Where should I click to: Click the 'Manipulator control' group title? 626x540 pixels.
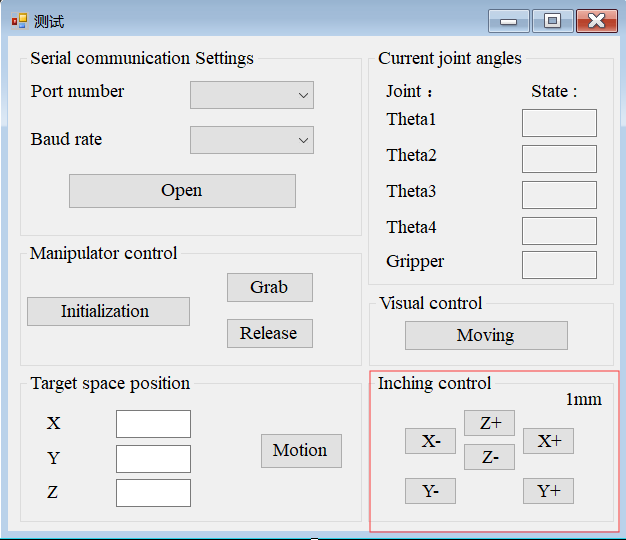103,253
